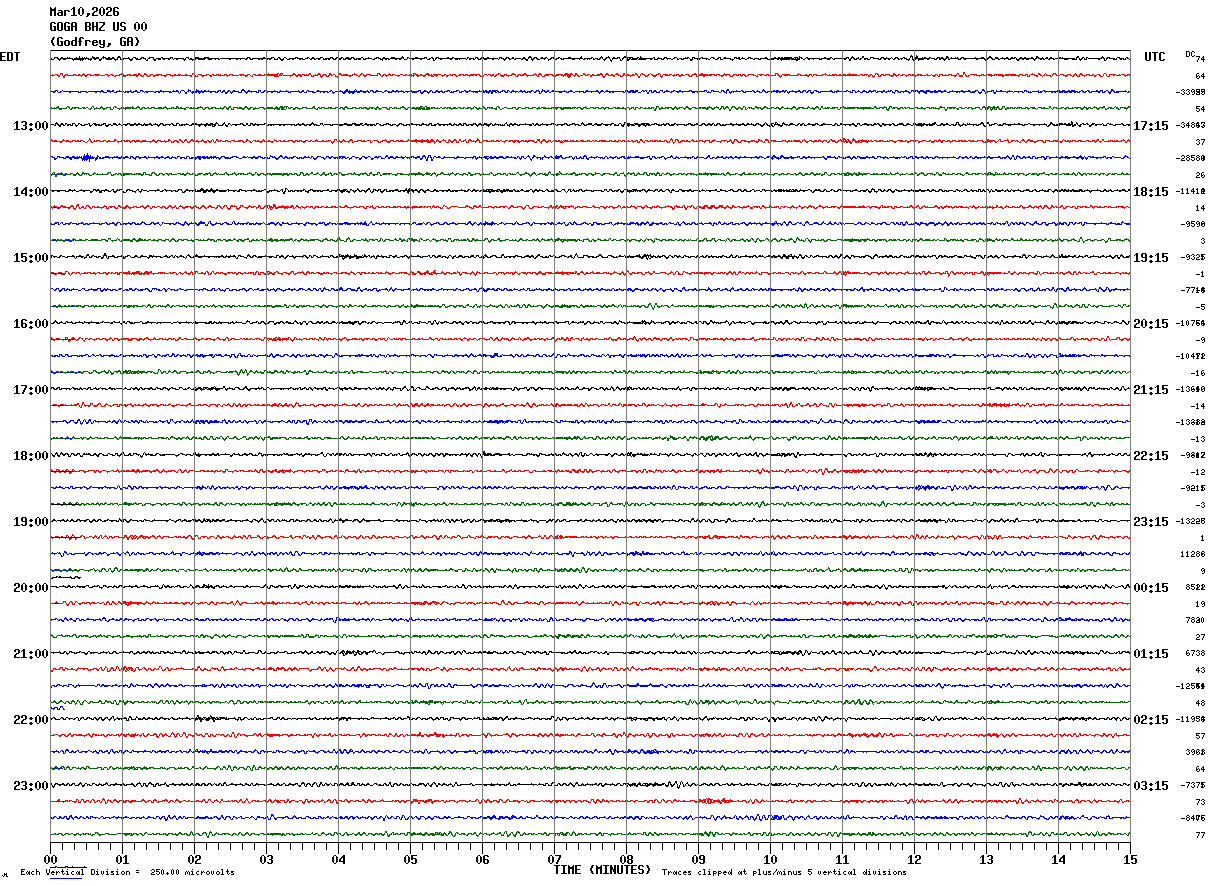The height and width of the screenshot is (886, 1210).
Task: Click minute-axis tick label '01'
Action: (x=122, y=859)
